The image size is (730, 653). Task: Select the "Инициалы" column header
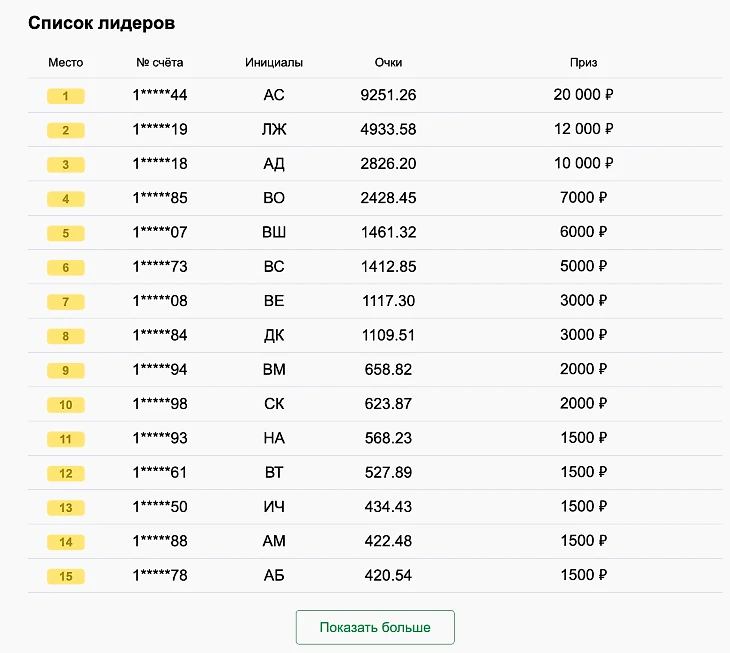click(x=274, y=63)
